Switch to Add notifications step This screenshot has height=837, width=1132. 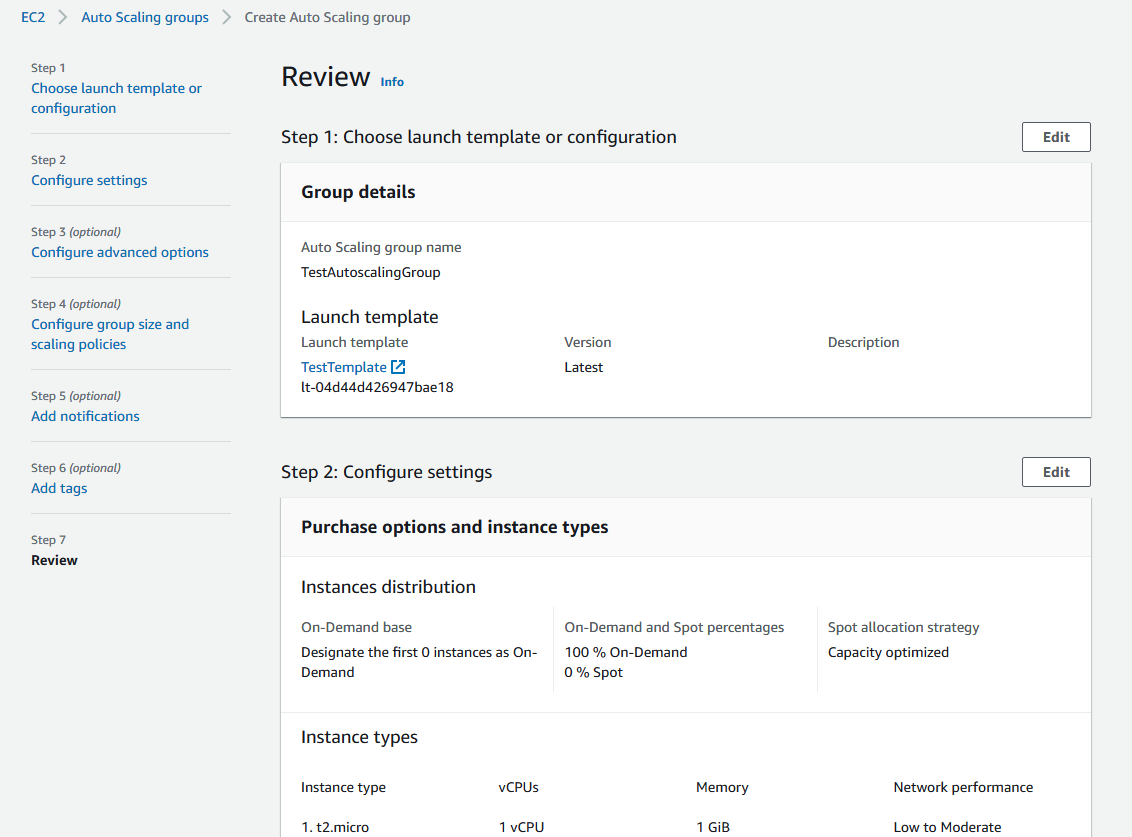coord(85,416)
